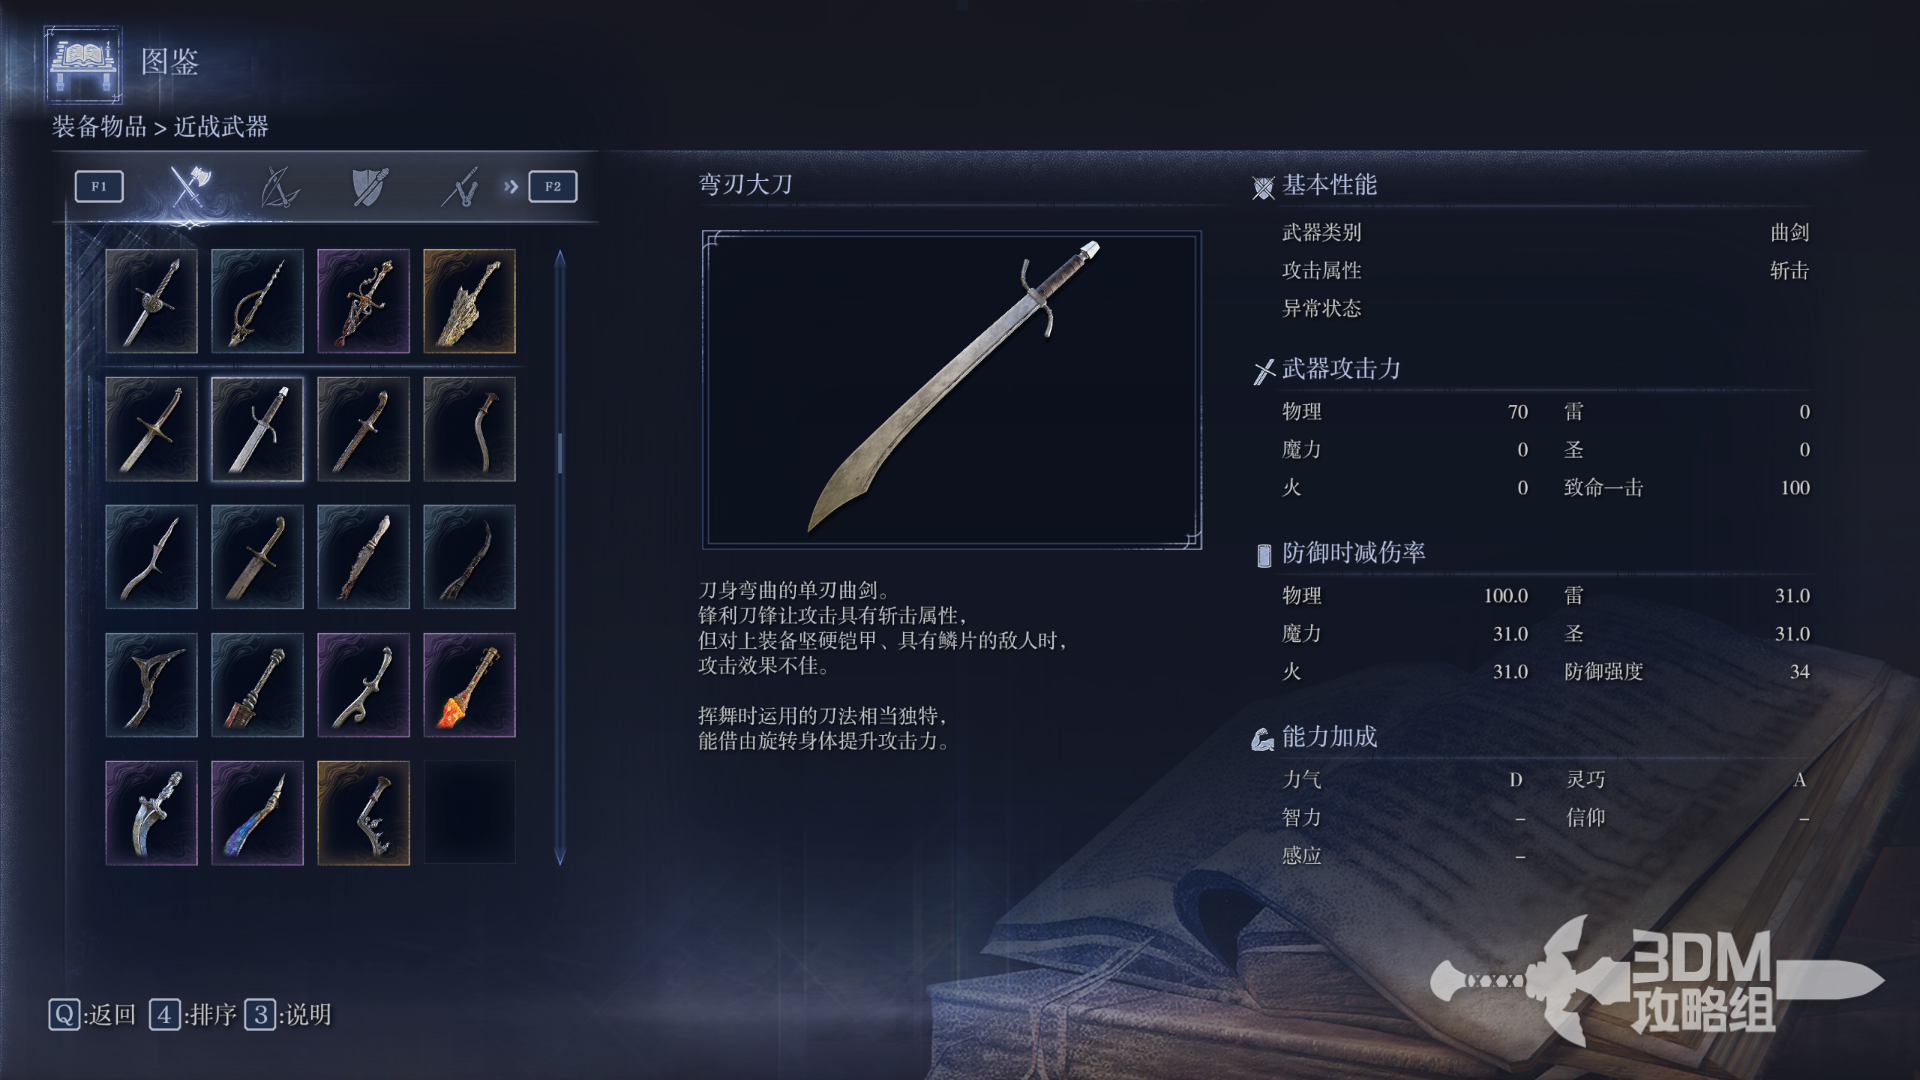Select the golden fan-shaped sword icon
This screenshot has width=1920, height=1080.
469,301
